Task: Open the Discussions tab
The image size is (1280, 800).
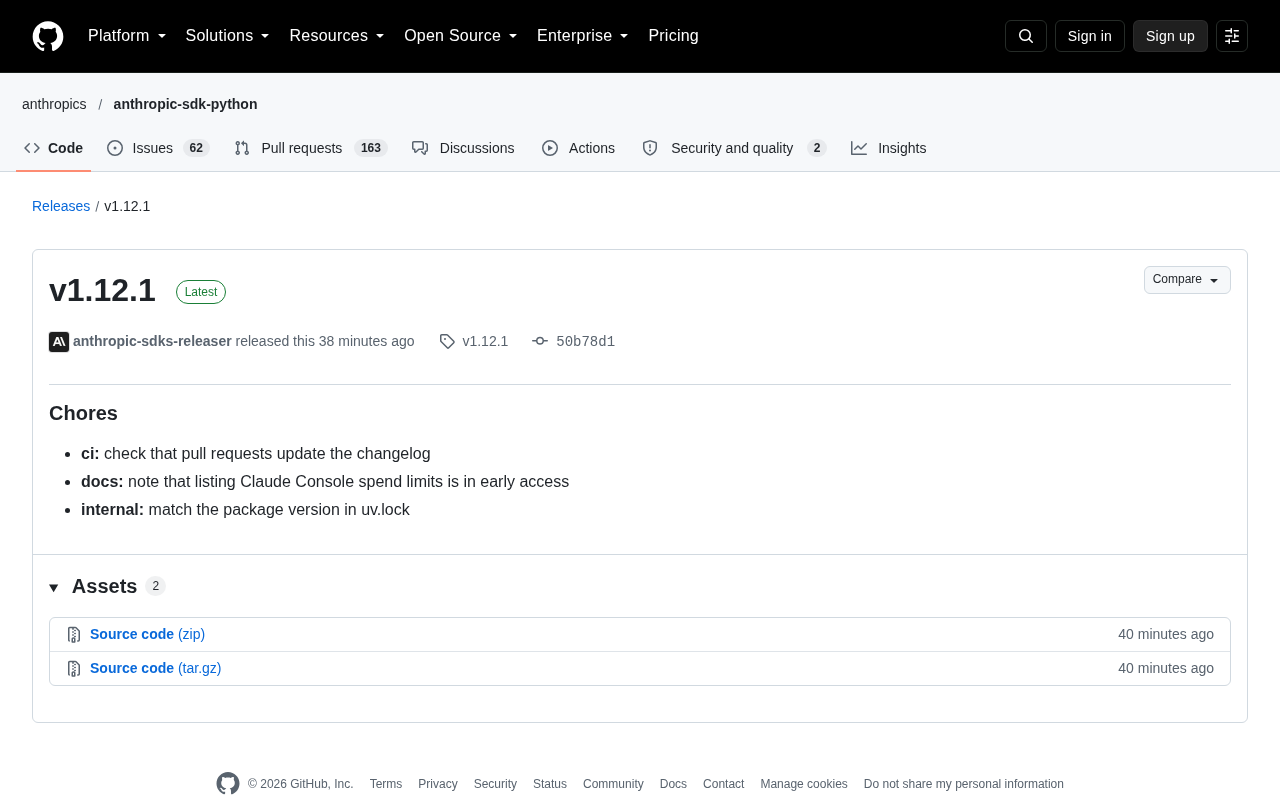Action: click(x=463, y=148)
